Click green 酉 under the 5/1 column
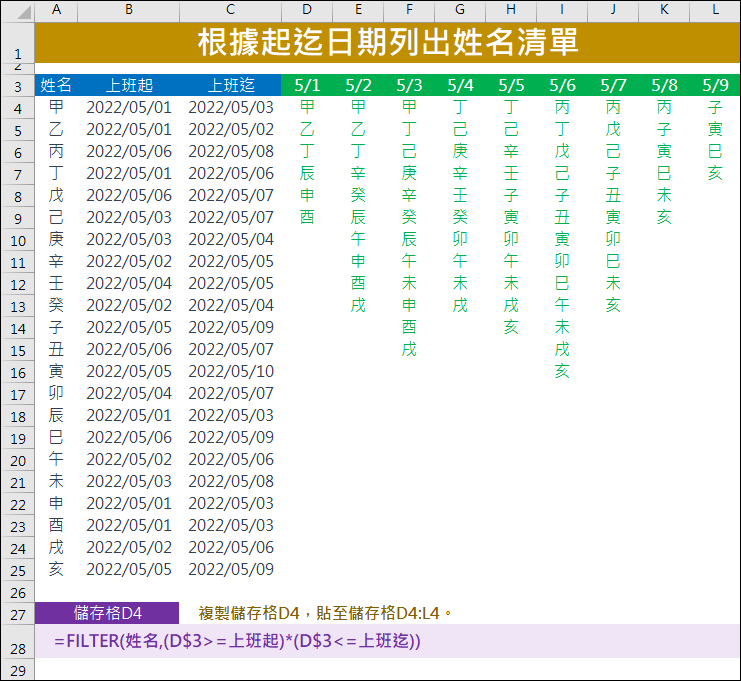The width and height of the screenshot is (741, 681). tap(307, 217)
